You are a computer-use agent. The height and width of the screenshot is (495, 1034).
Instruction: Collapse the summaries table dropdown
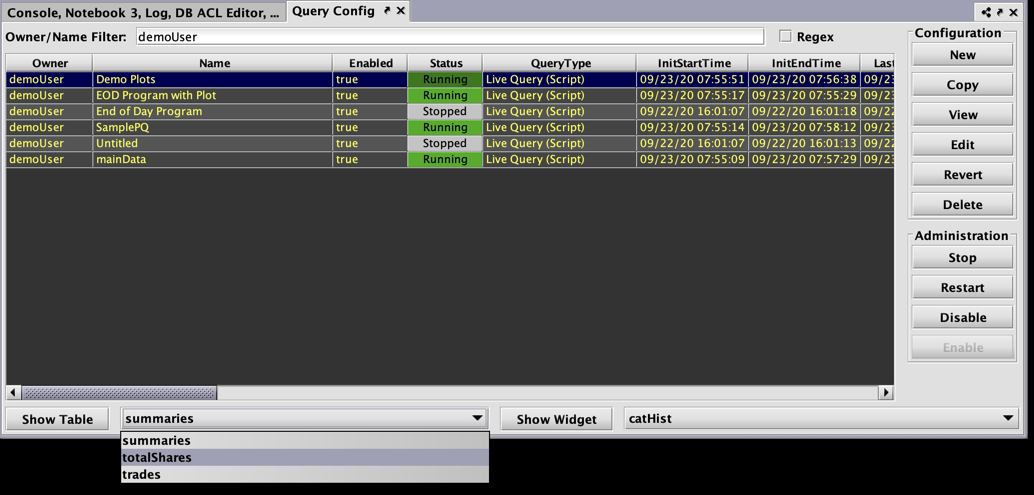(x=477, y=419)
